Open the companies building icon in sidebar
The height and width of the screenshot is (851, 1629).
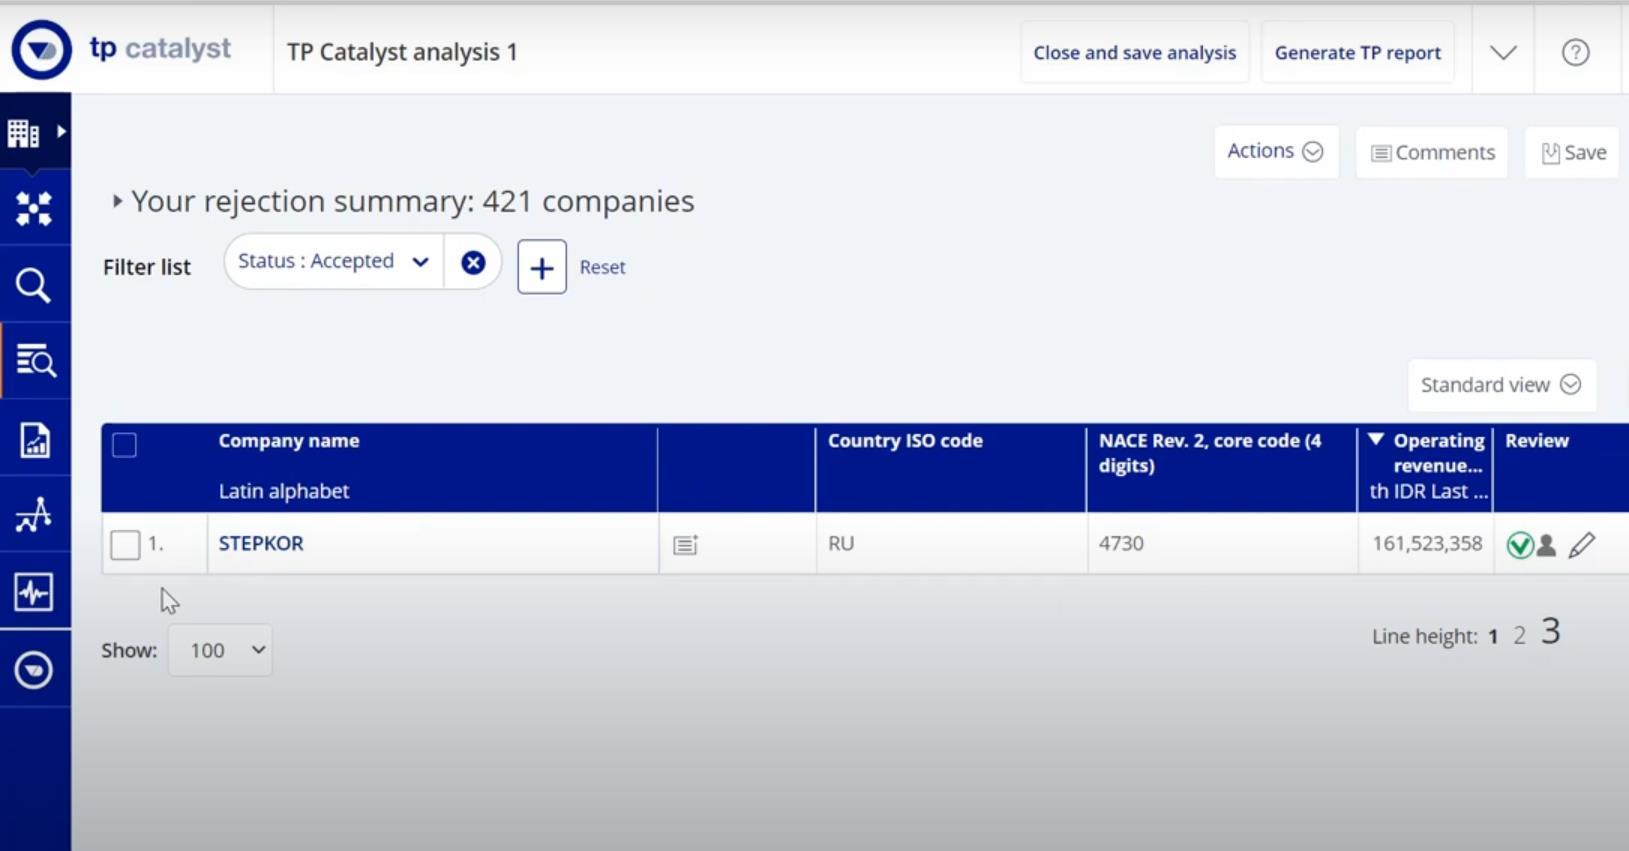tap(24, 132)
